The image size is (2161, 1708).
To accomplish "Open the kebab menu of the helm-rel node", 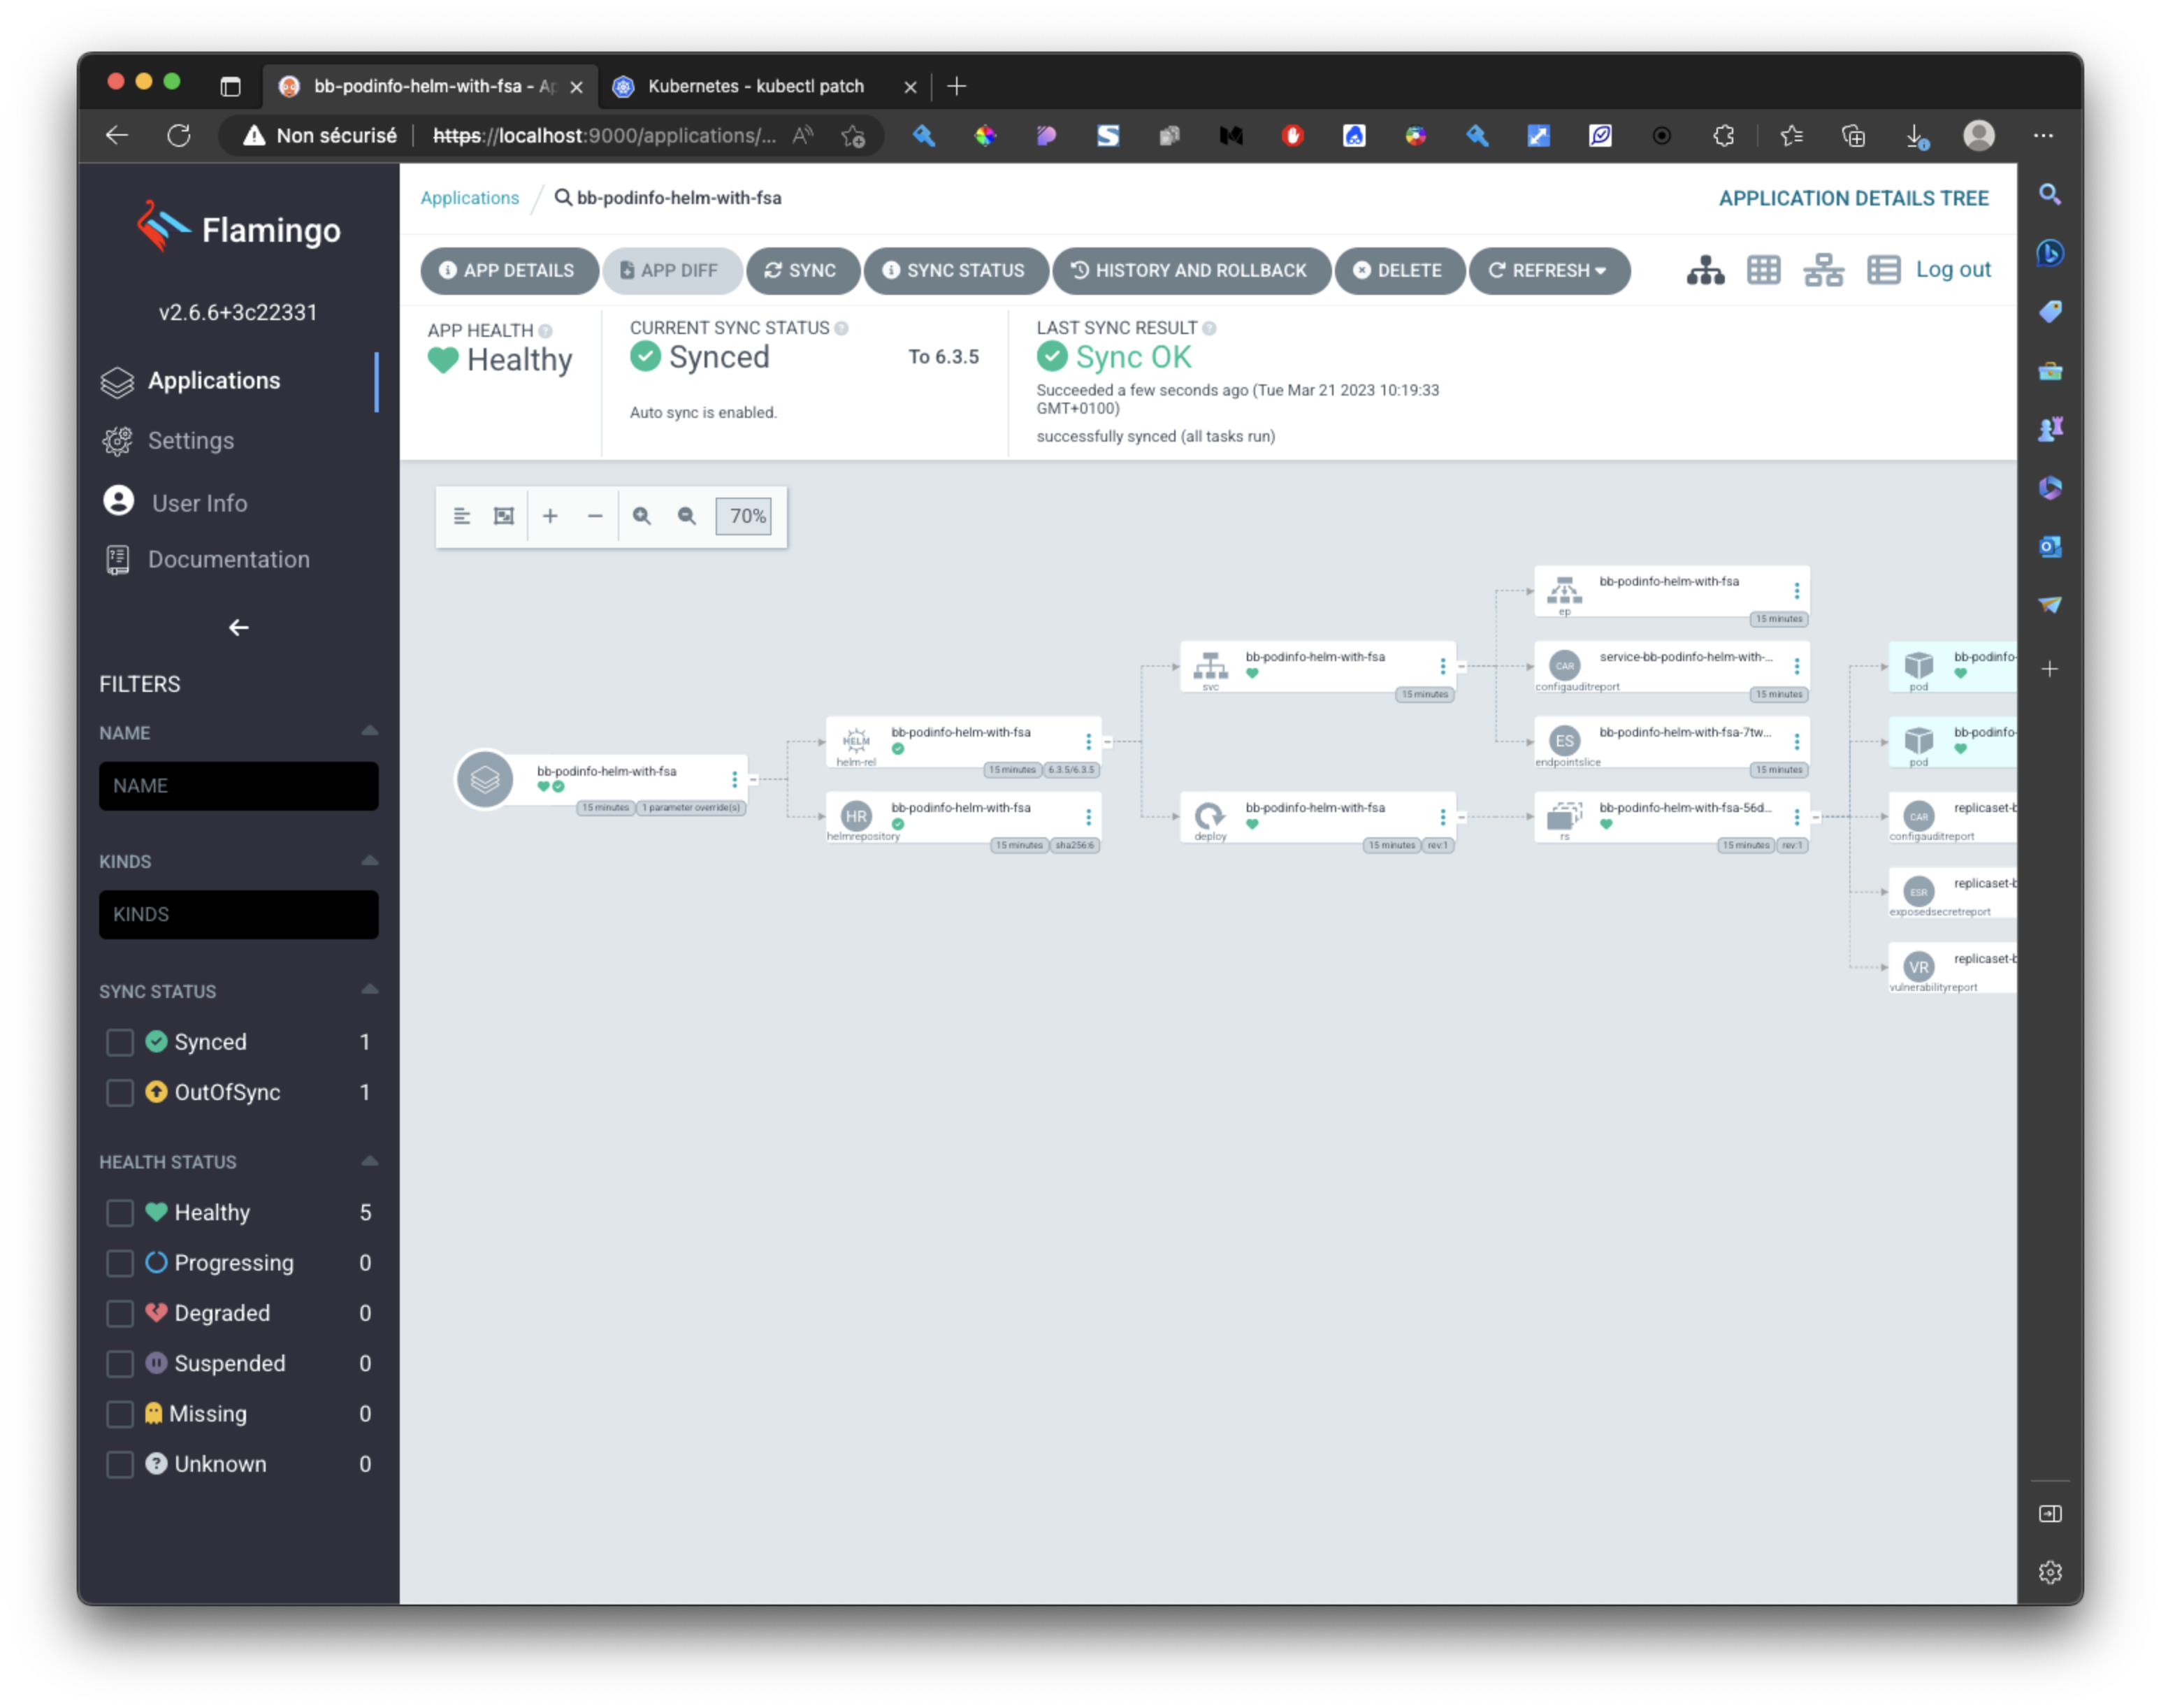I will point(1089,741).
